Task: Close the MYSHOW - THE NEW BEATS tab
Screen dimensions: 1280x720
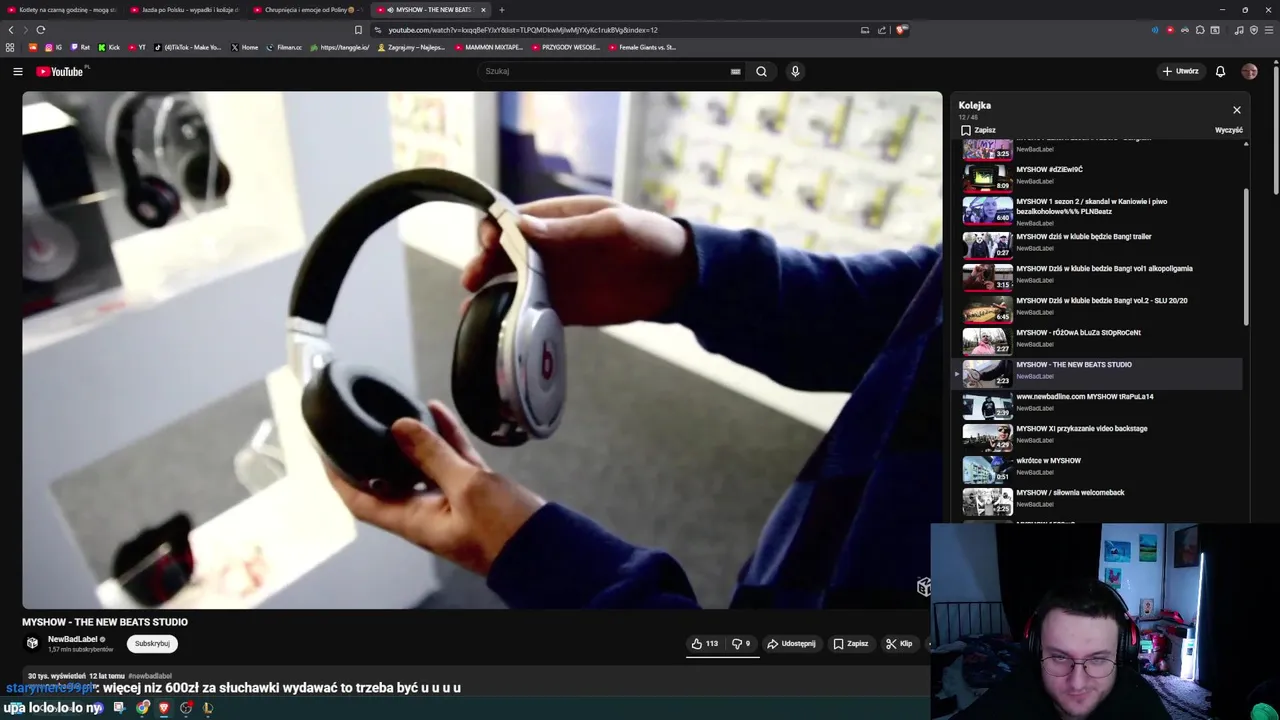Action: (483, 10)
